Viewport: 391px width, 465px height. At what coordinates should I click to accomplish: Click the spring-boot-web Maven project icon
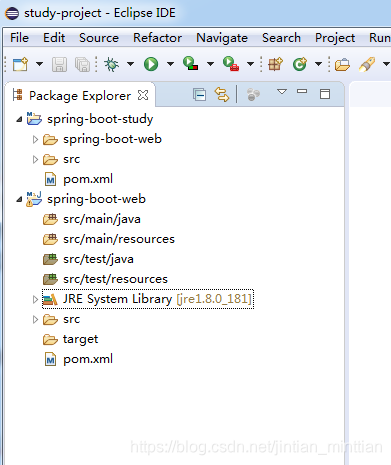pos(34,199)
